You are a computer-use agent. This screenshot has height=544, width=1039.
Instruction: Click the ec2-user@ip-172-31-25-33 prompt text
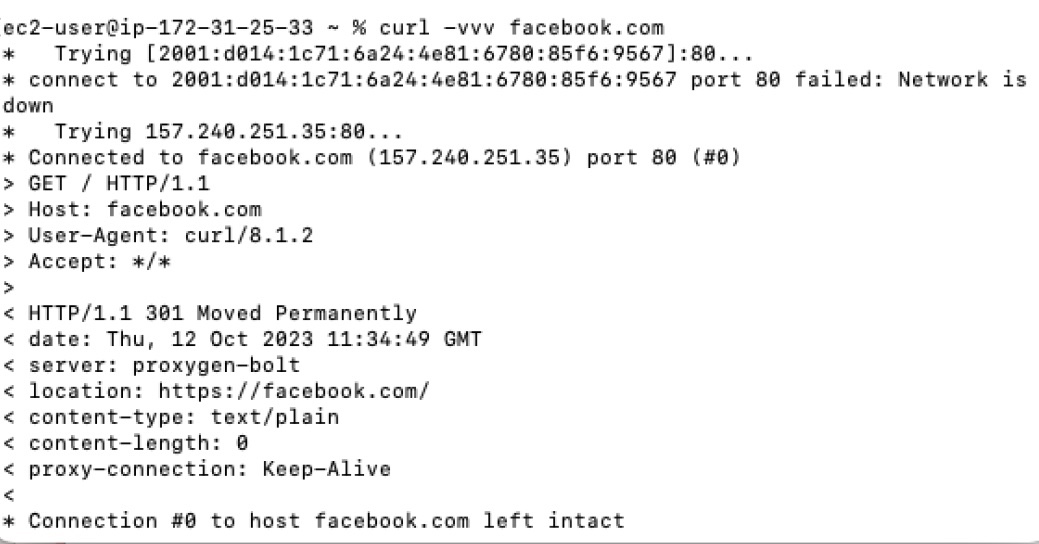tap(158, 28)
